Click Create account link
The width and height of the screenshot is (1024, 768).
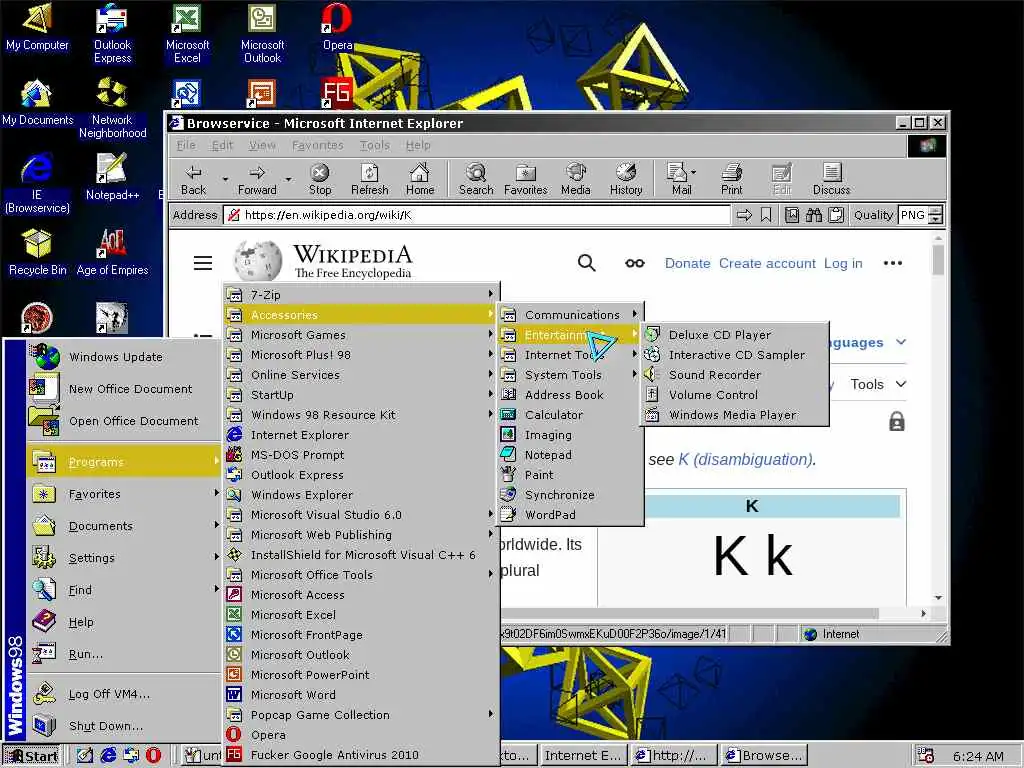click(x=767, y=263)
